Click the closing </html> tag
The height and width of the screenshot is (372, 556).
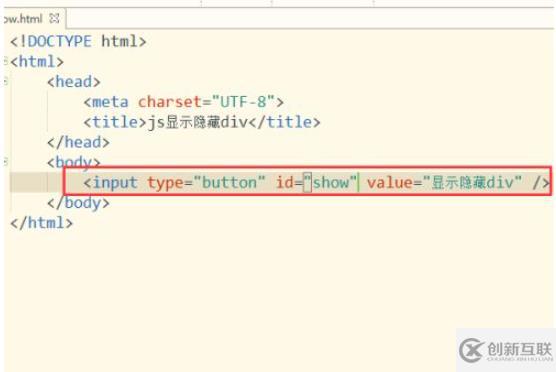(41, 223)
